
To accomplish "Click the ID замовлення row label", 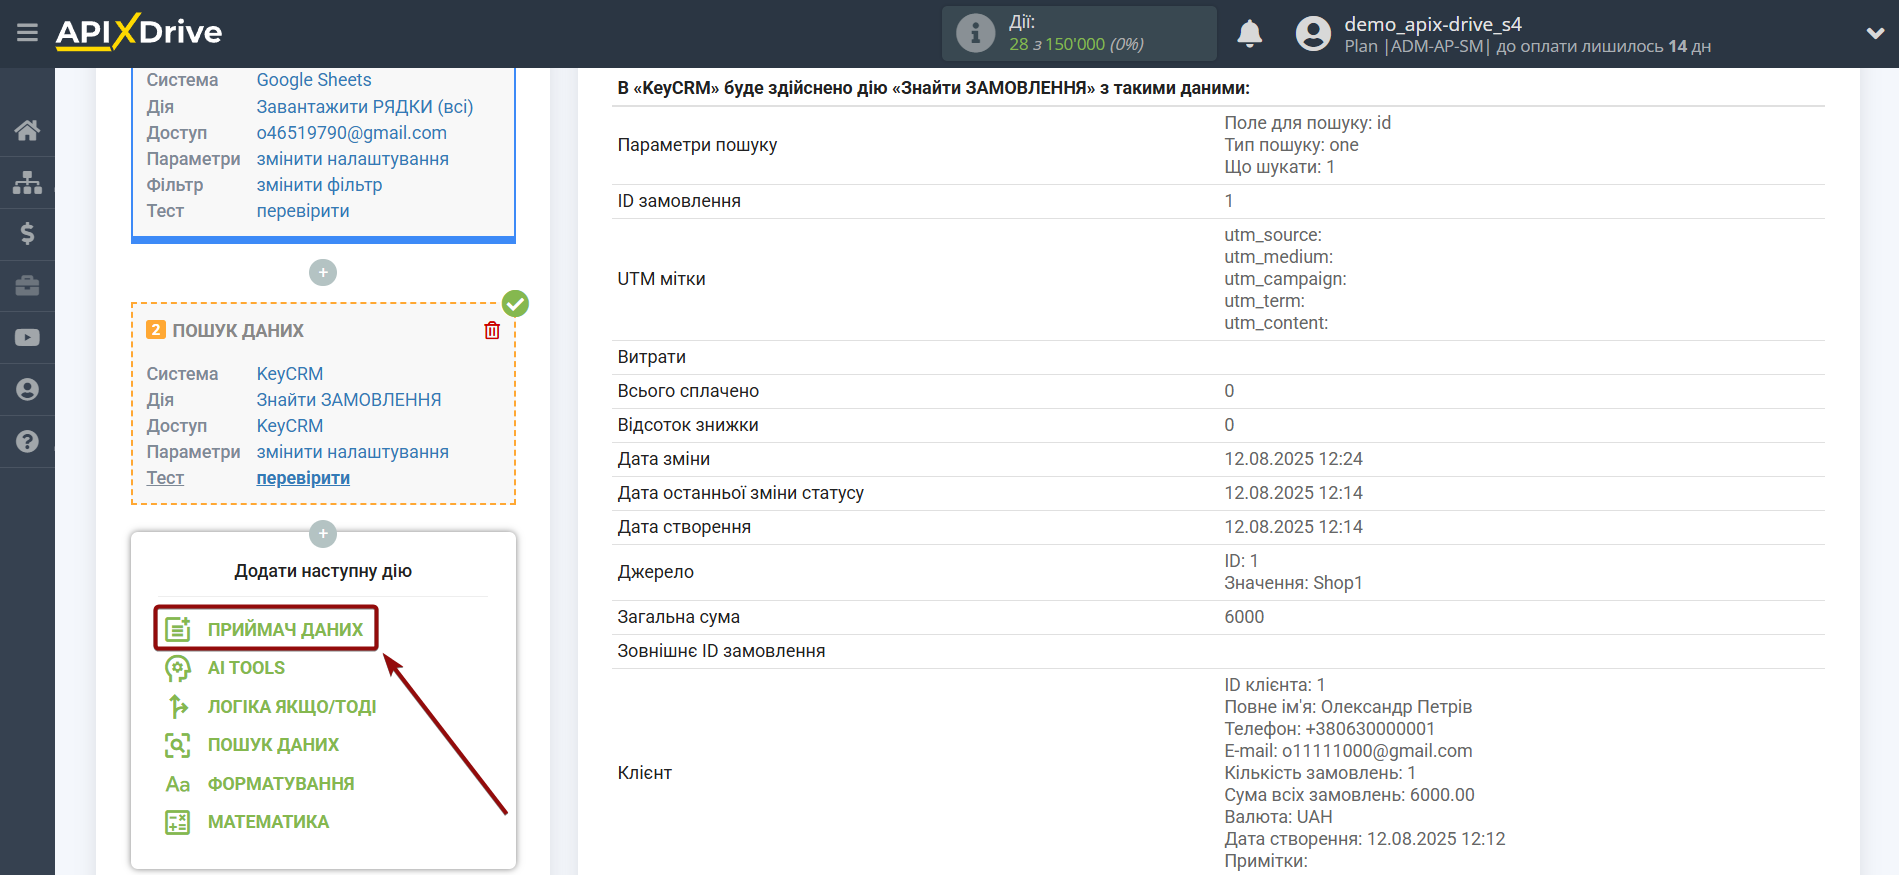I will click(679, 201).
